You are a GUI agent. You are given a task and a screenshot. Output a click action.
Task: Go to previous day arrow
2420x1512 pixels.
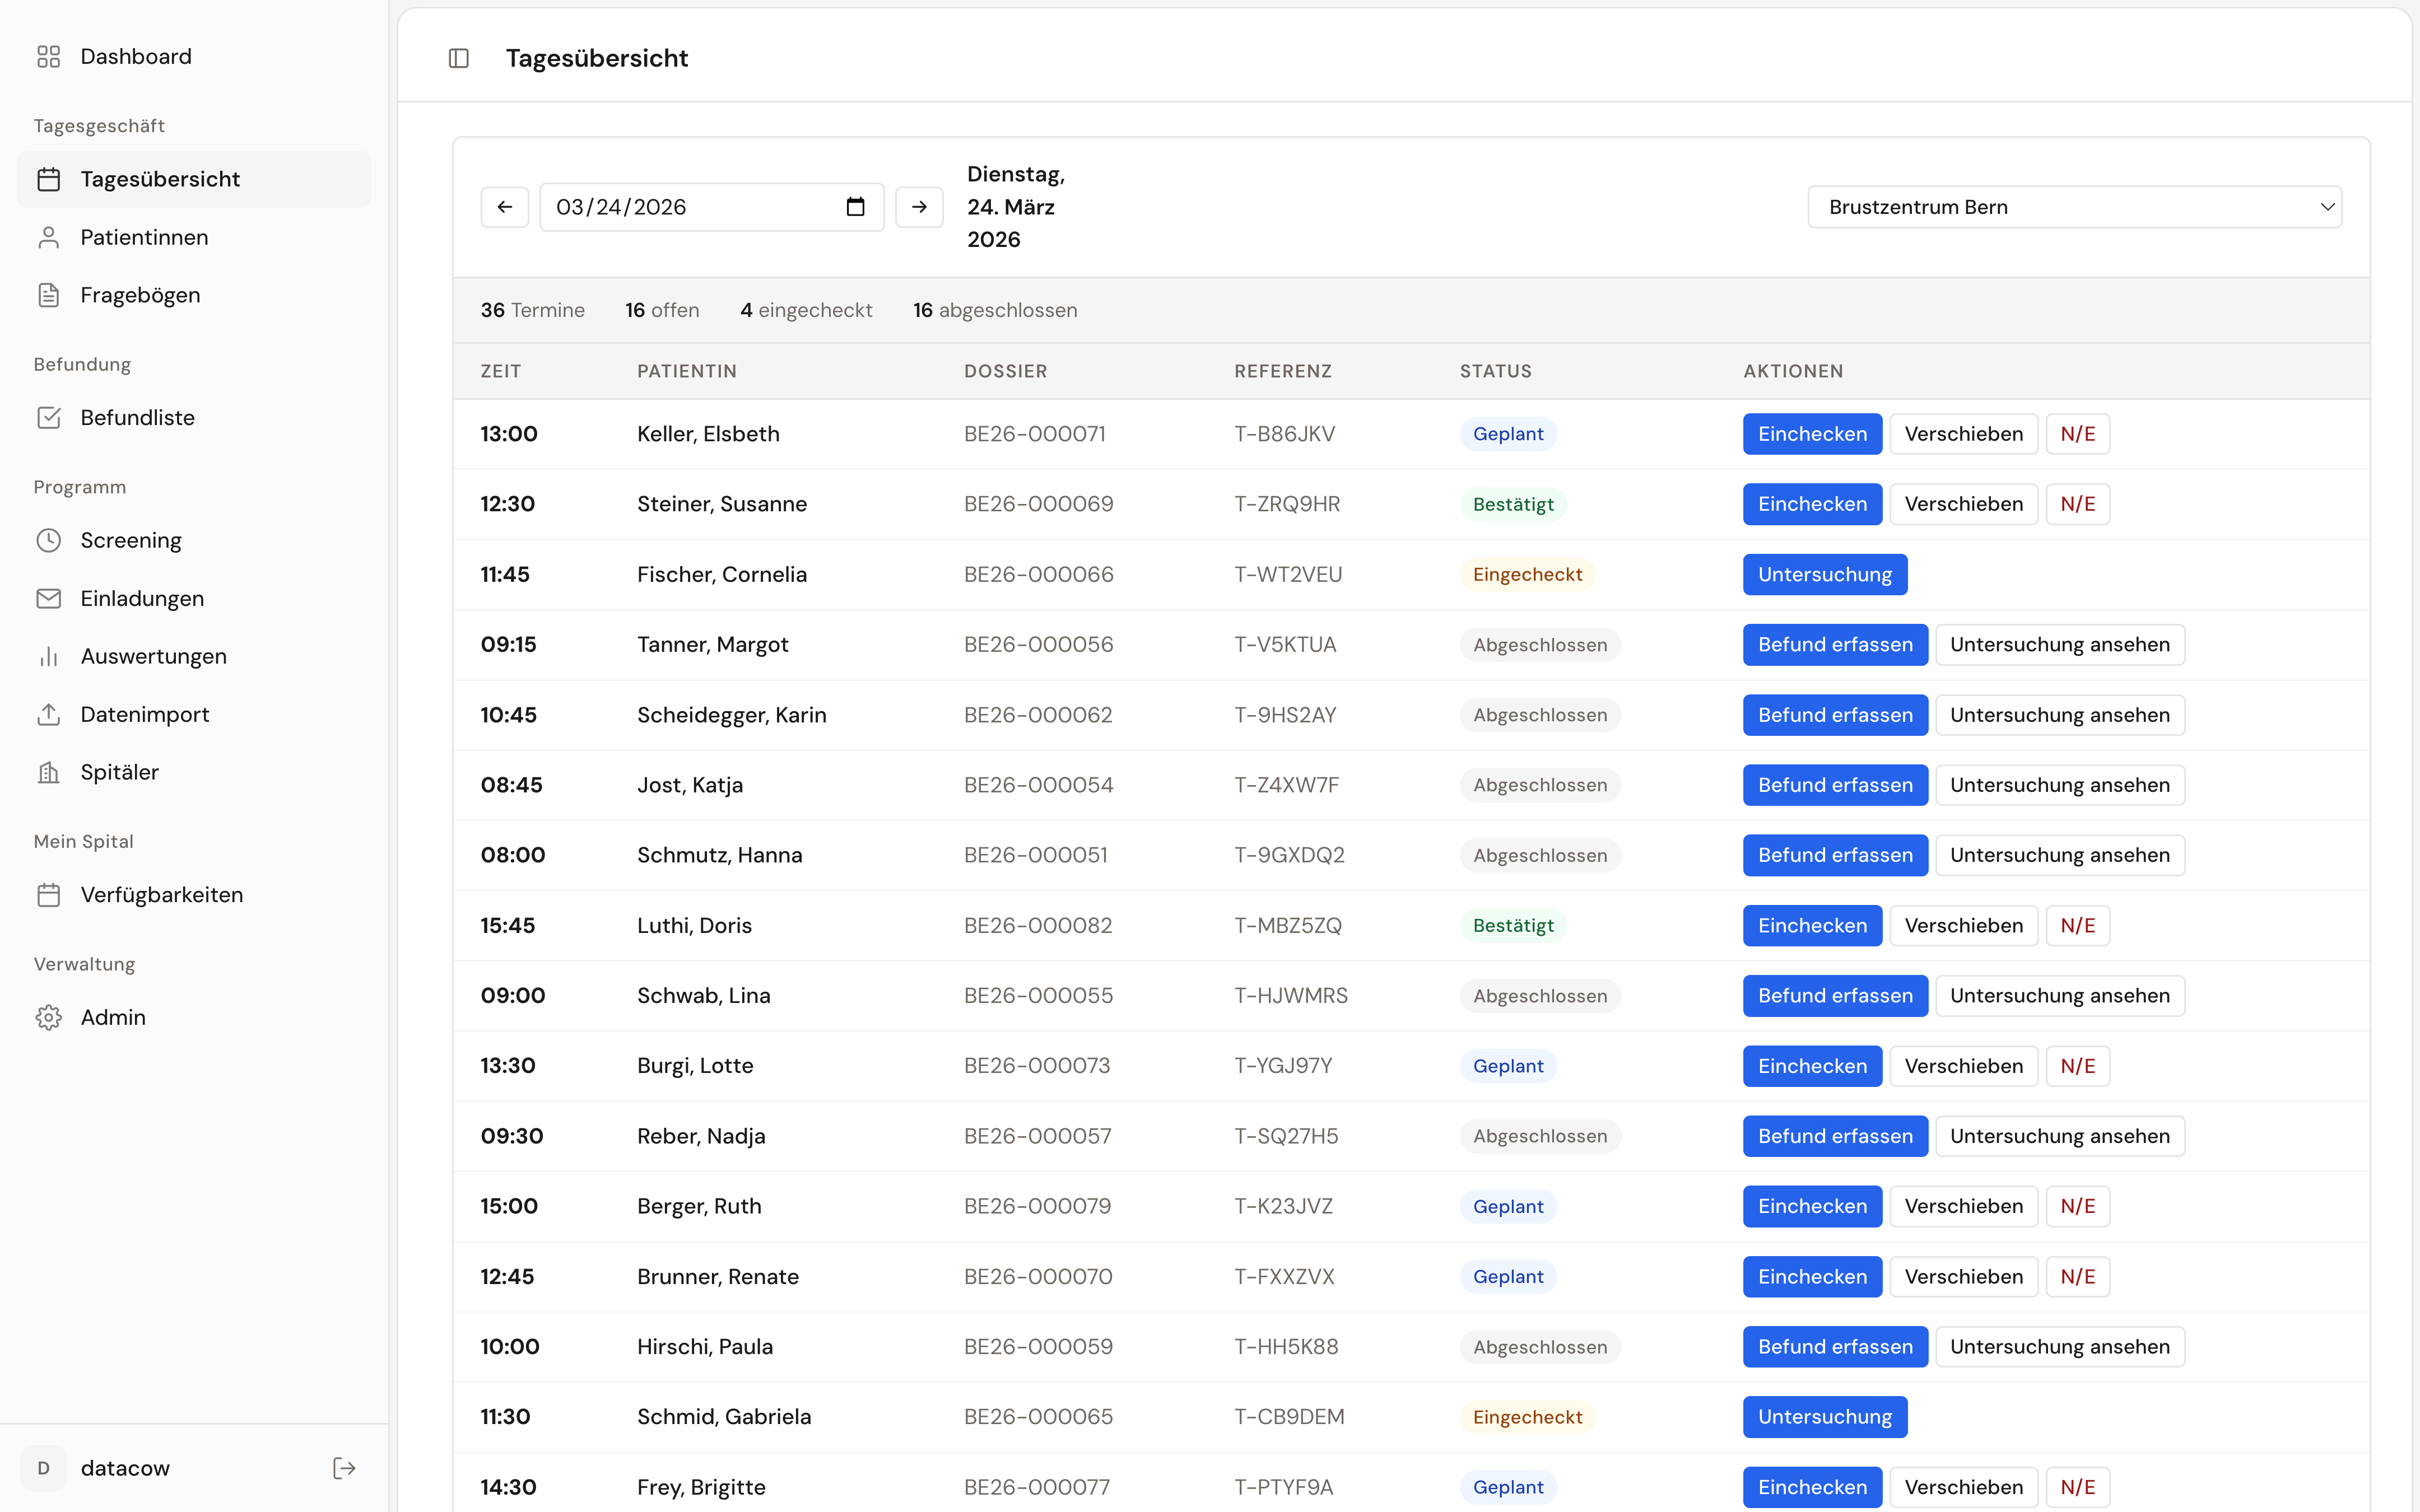point(505,207)
